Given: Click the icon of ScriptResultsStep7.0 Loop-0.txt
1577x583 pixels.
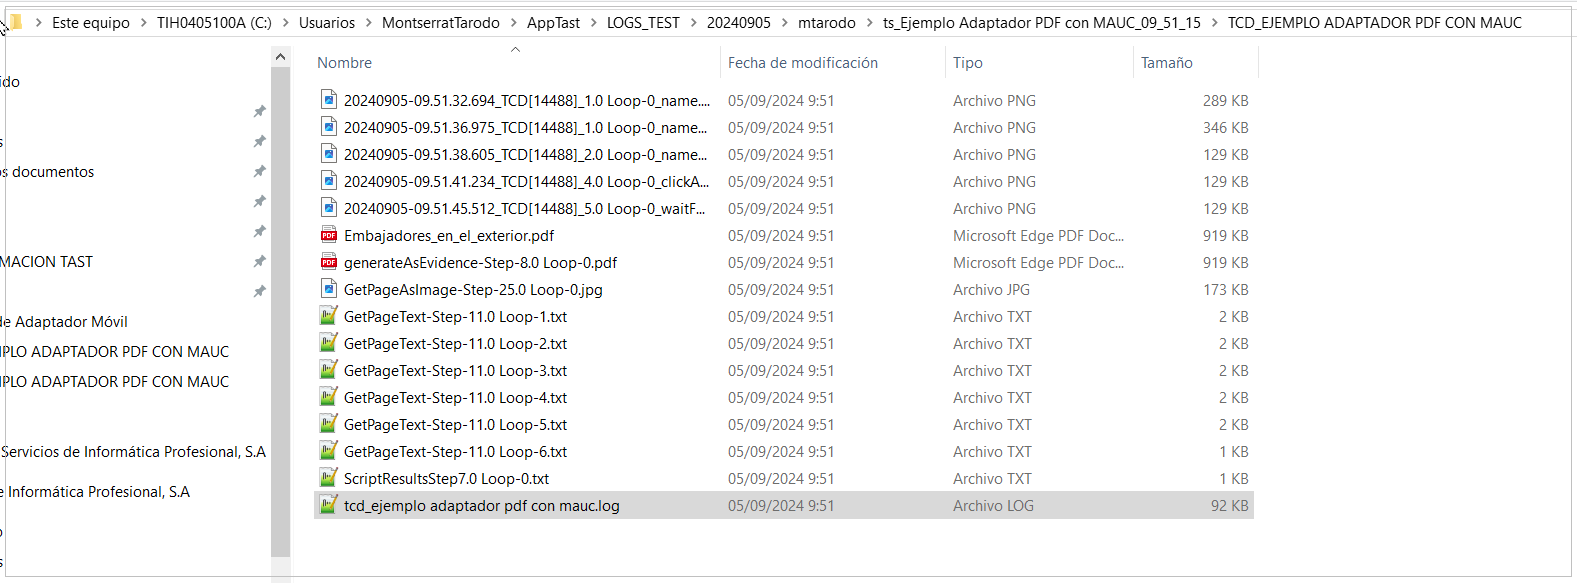Looking at the screenshot, I should pos(328,479).
